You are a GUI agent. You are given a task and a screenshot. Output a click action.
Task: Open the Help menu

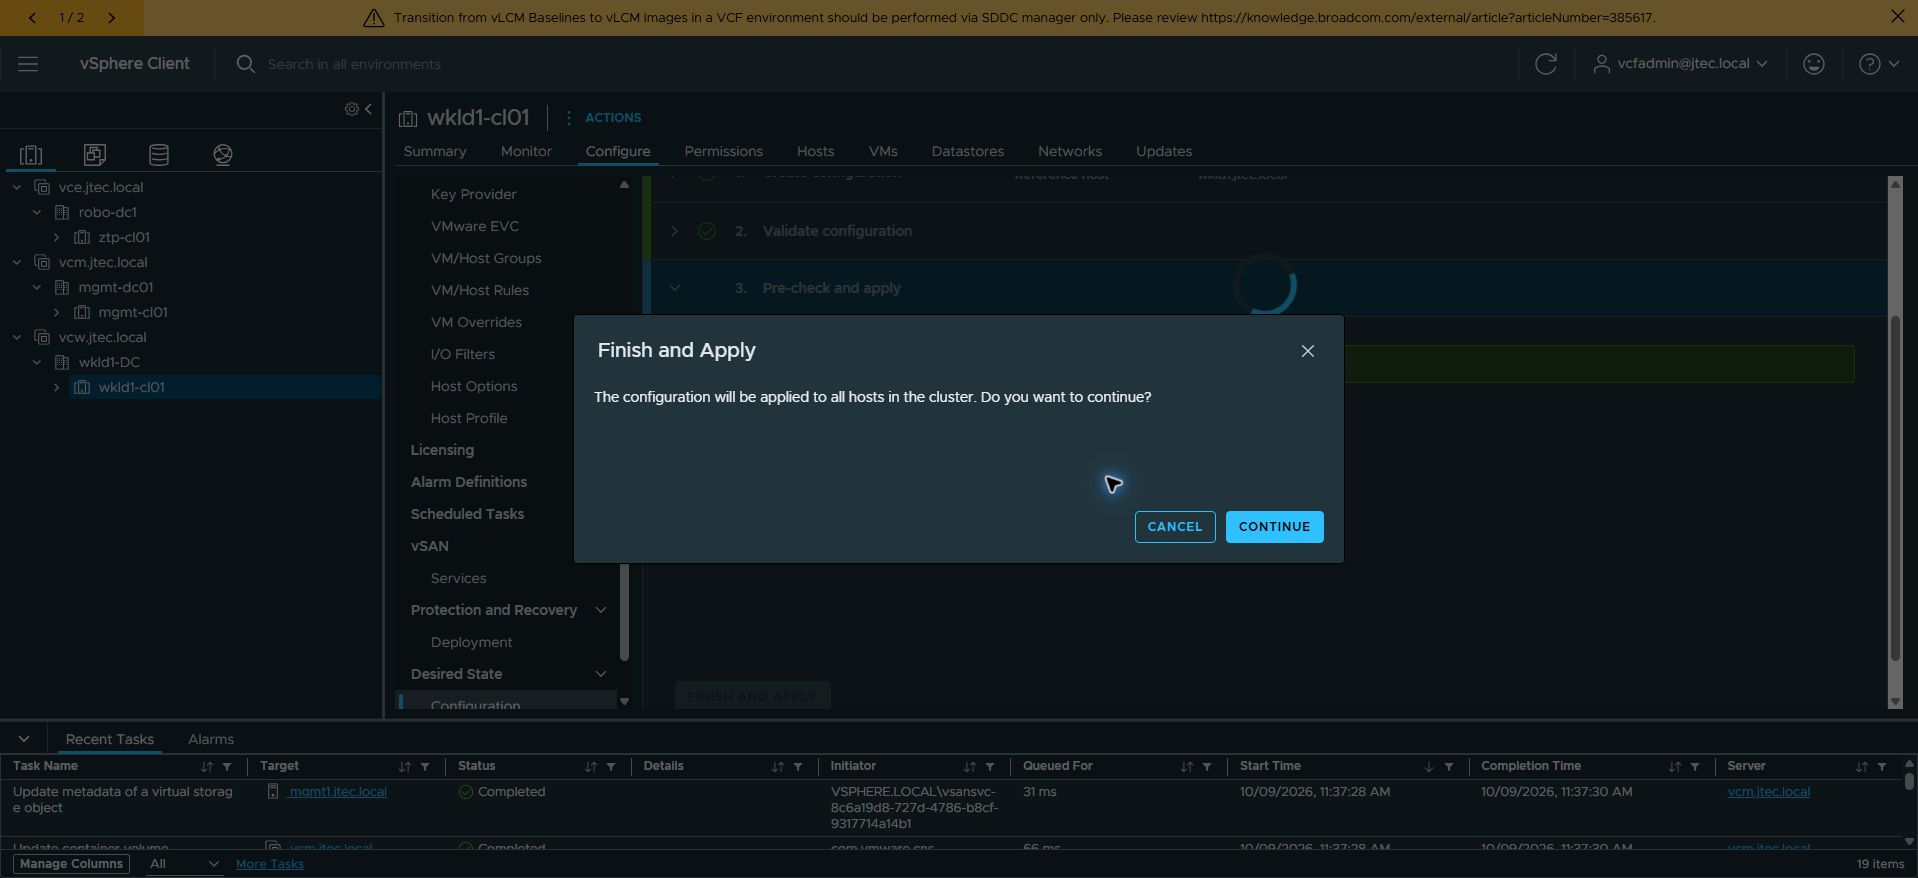click(1878, 64)
